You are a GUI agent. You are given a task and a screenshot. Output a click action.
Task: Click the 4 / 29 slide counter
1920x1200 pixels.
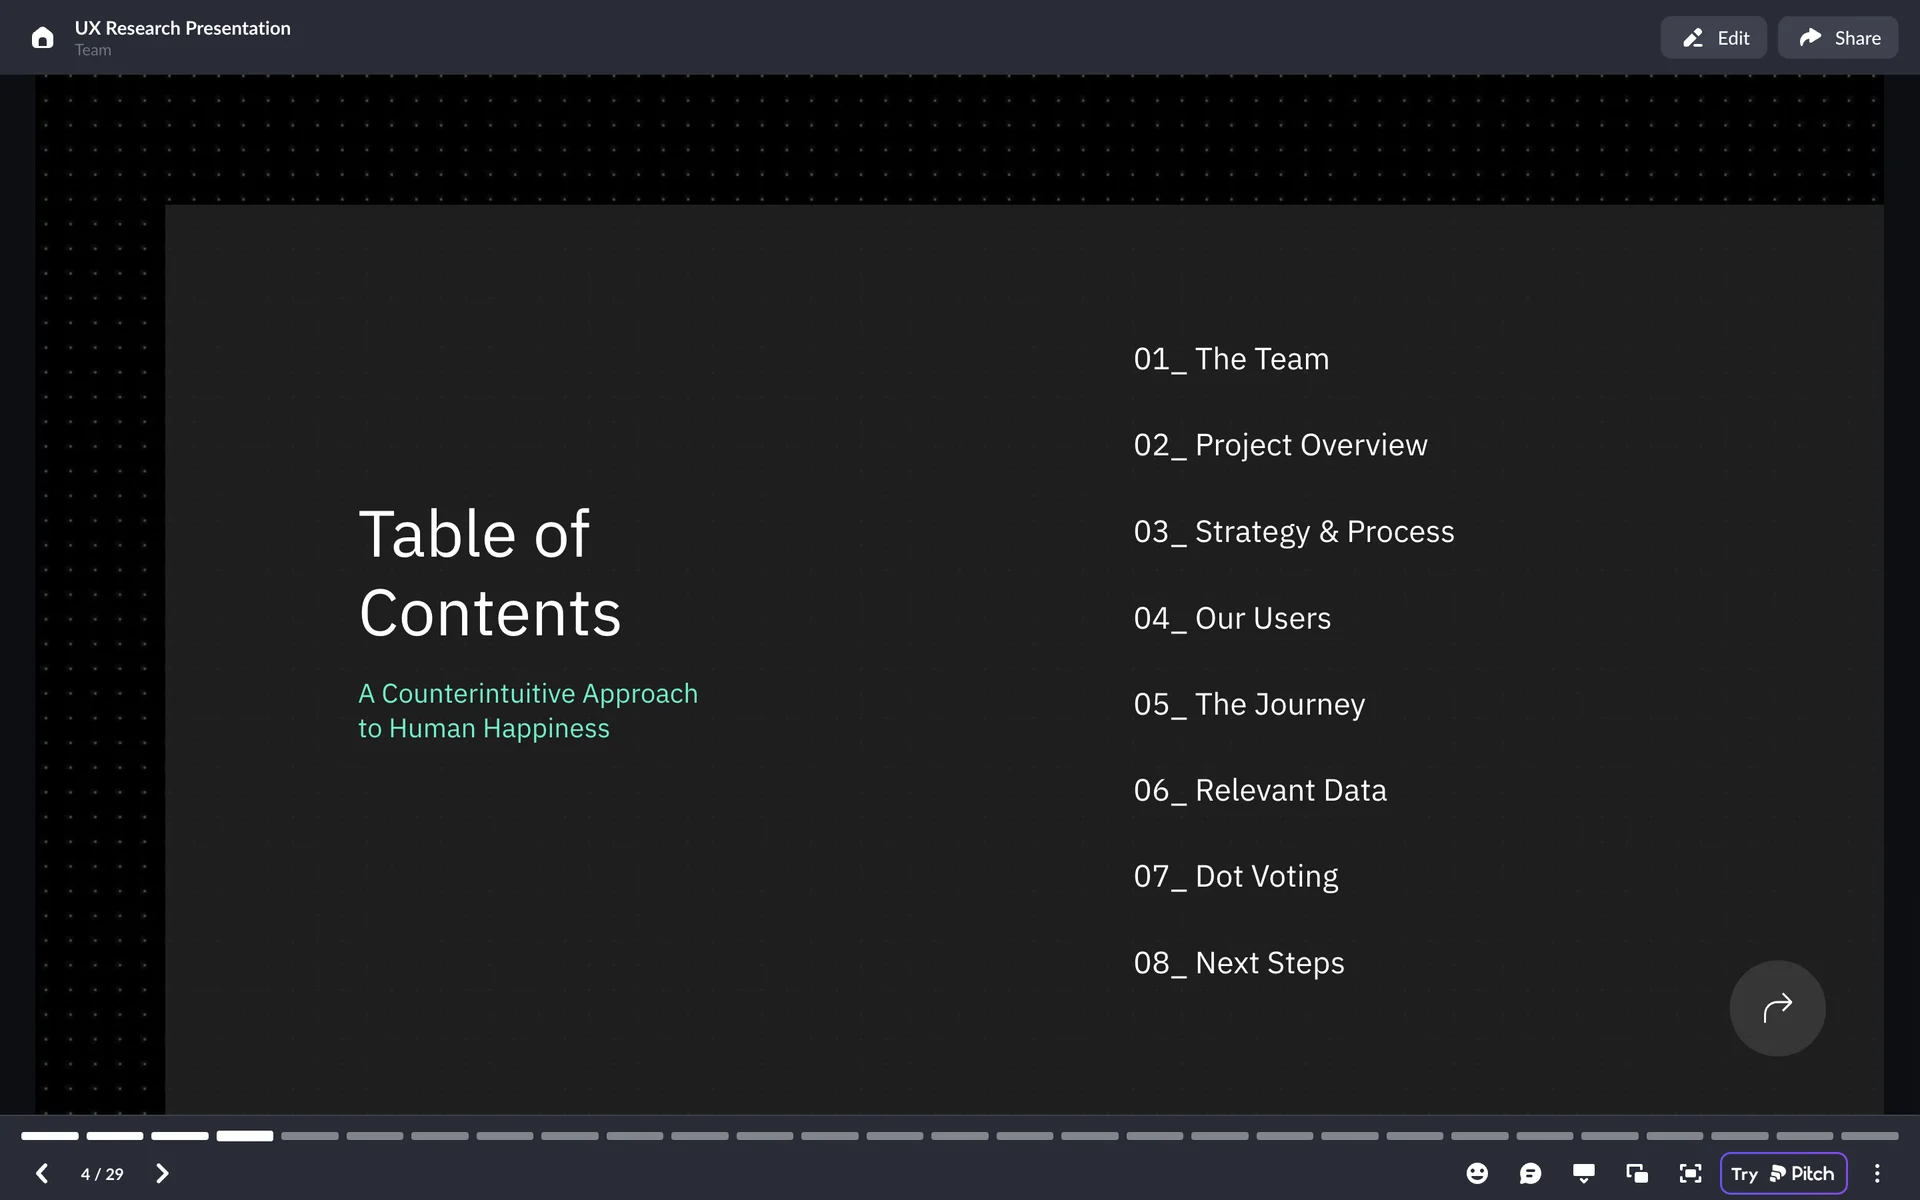click(x=102, y=1174)
